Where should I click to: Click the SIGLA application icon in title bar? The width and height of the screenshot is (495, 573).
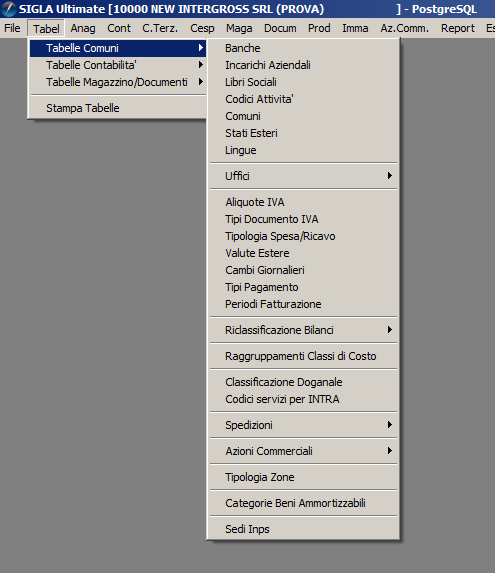(8, 9)
